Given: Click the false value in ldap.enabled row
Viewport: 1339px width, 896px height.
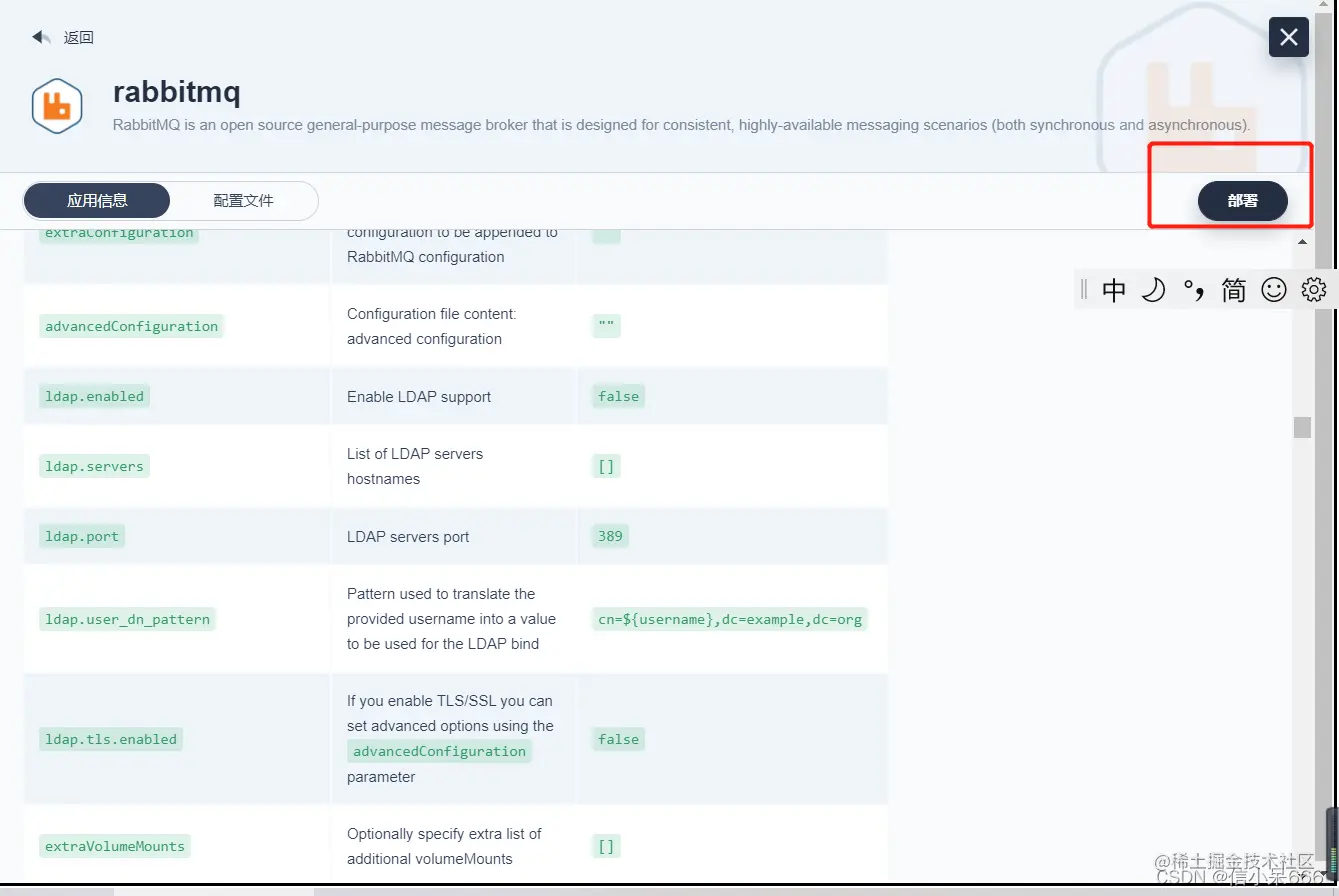Looking at the screenshot, I should tap(618, 396).
